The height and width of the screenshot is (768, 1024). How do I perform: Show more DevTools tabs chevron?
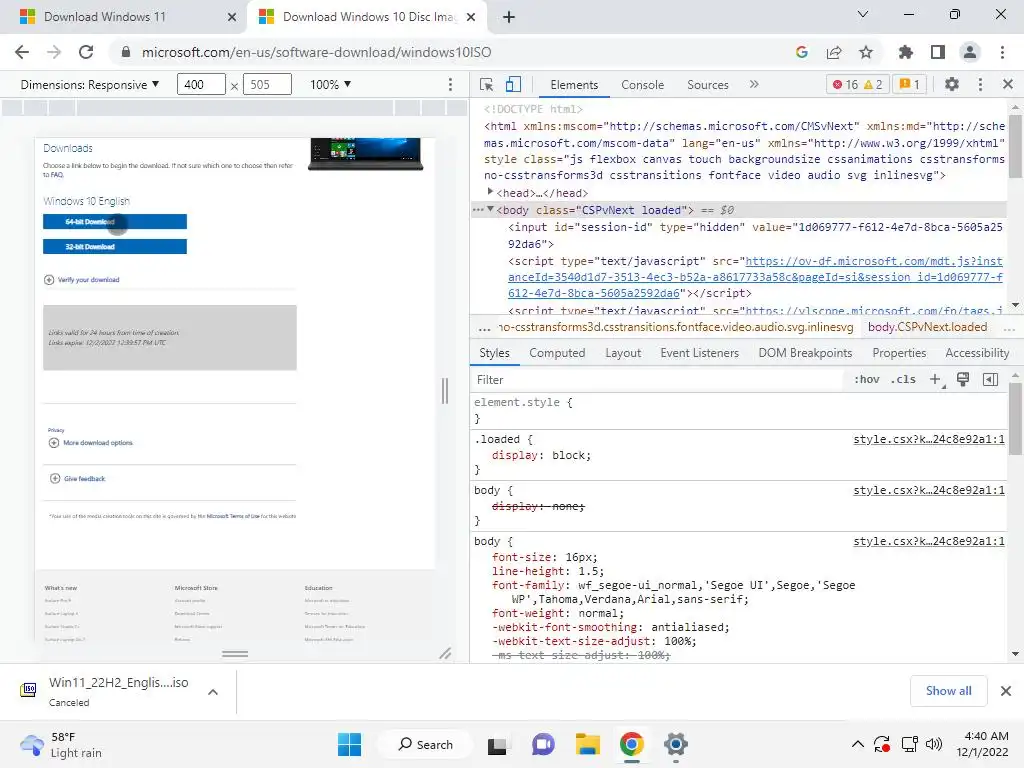(754, 84)
